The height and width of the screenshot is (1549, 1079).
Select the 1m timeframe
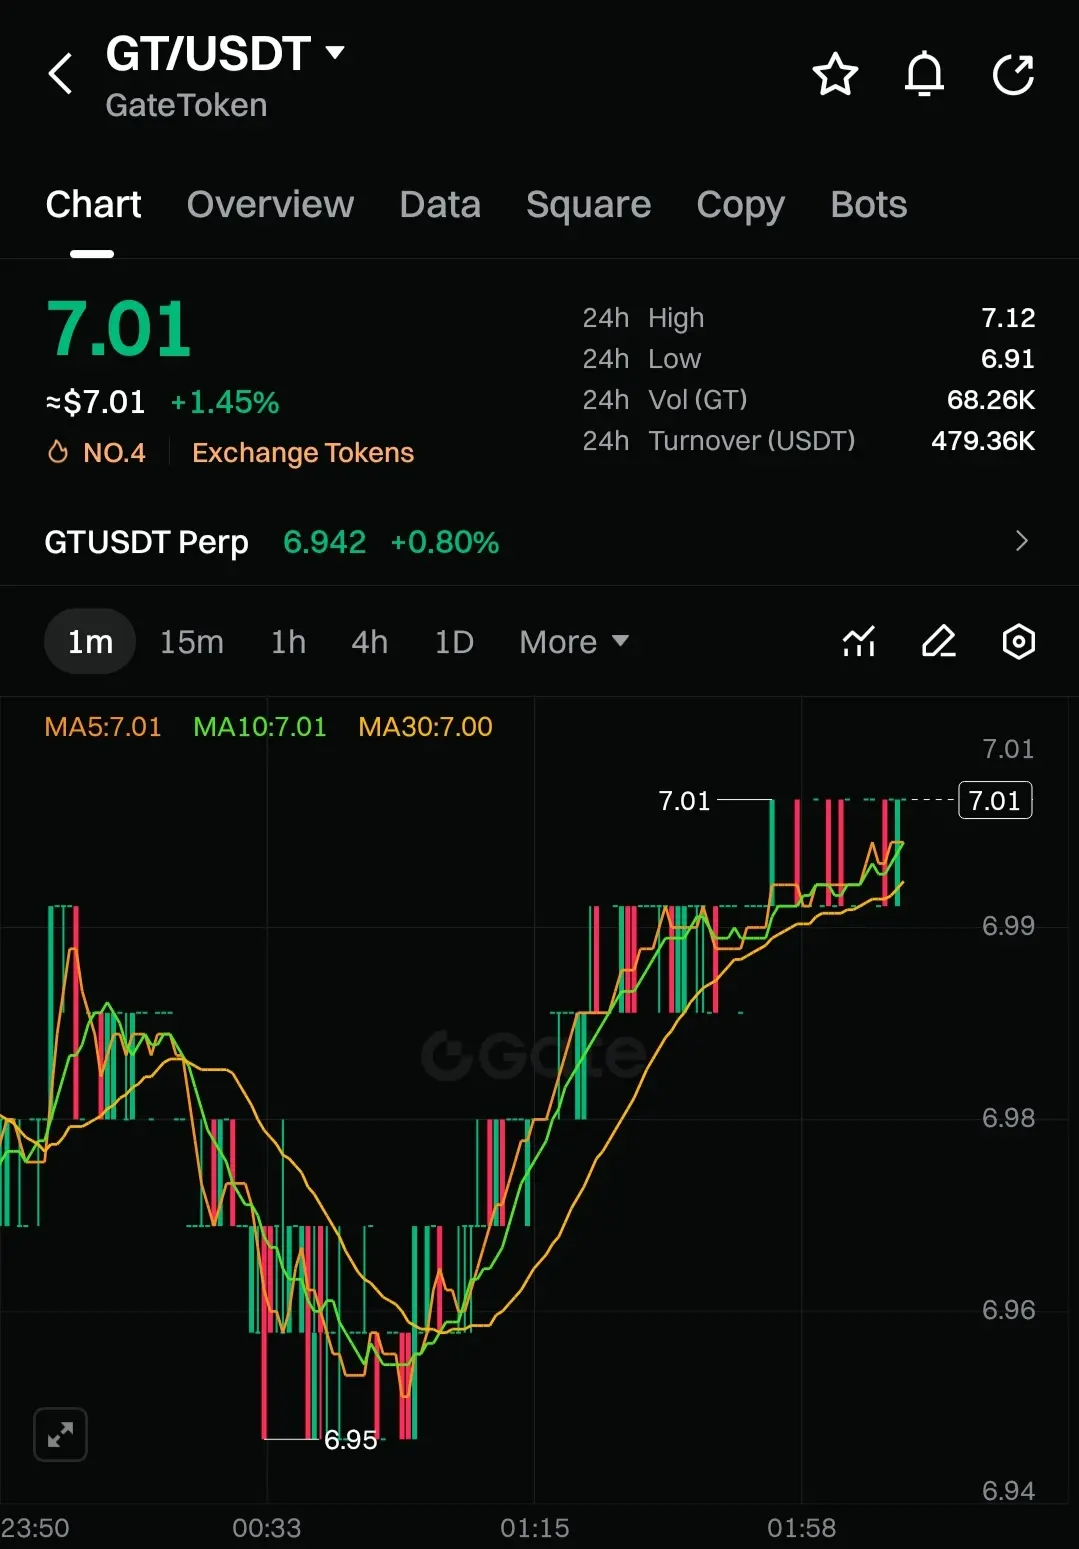(90, 641)
